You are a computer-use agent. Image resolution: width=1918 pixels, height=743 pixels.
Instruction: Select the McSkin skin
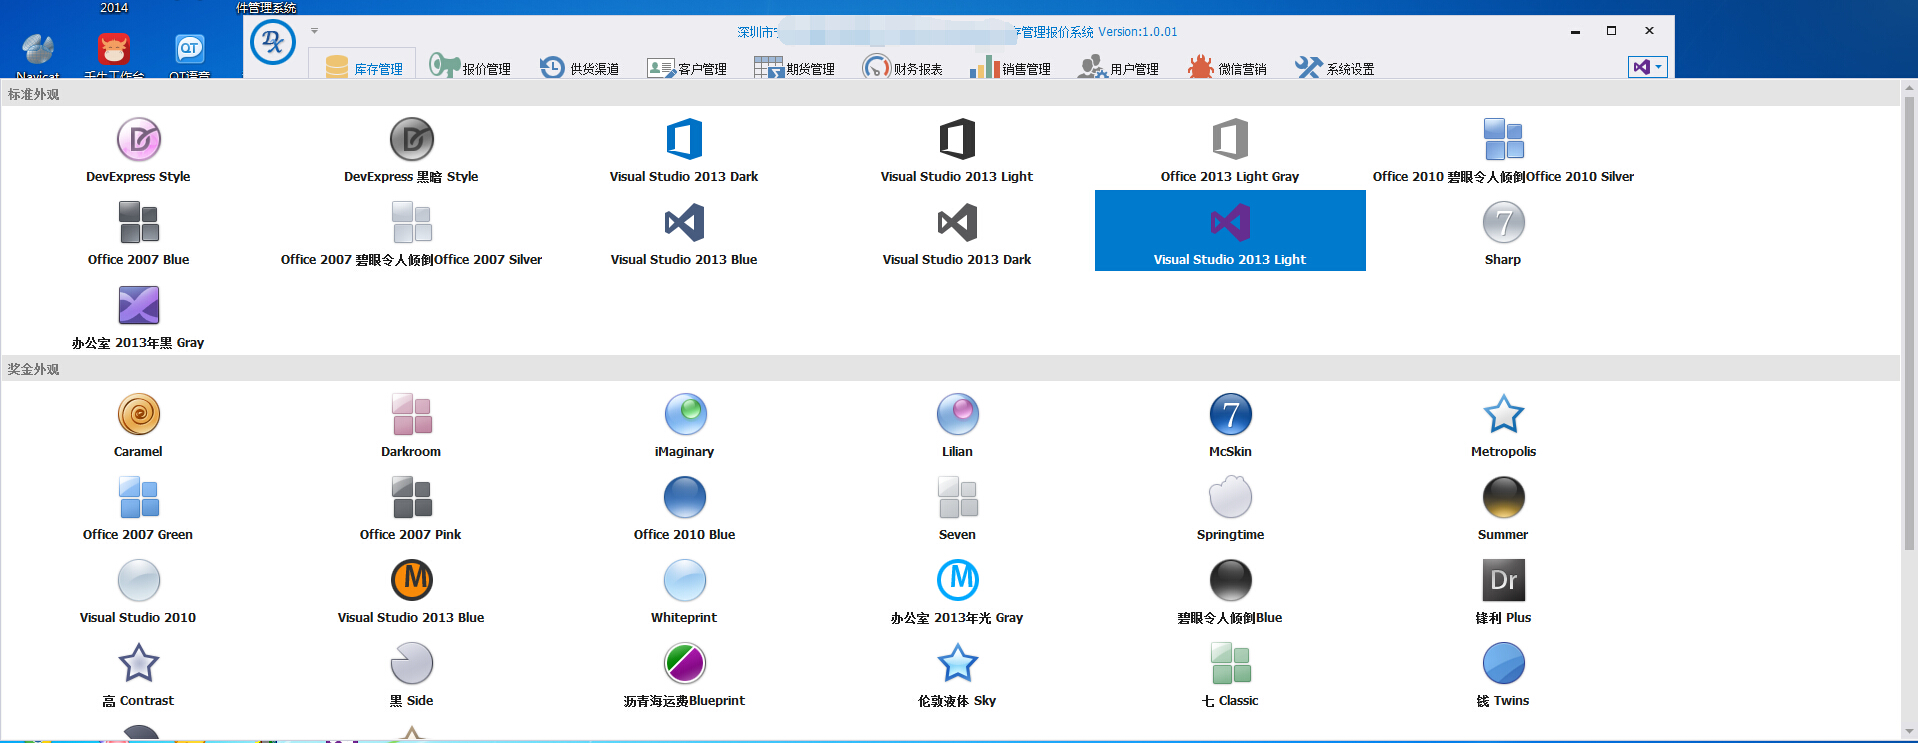pyautogui.click(x=1230, y=424)
